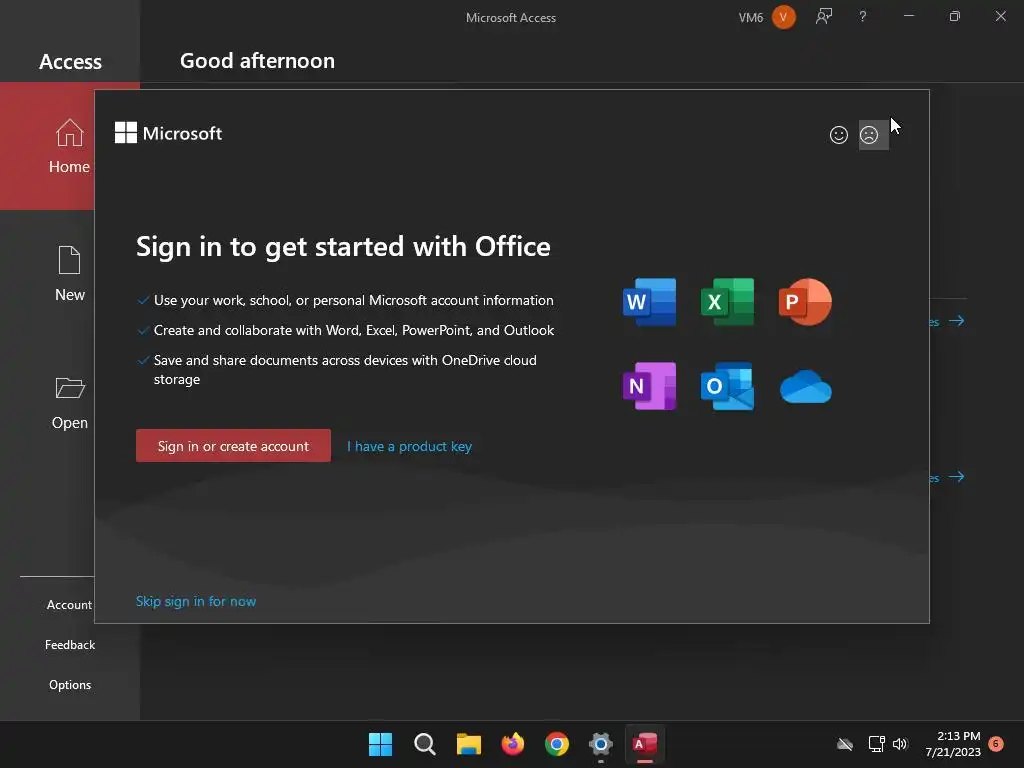This screenshot has height=768, width=1024.
Task: Click the OneDrive cloud icon
Action: (x=805, y=387)
